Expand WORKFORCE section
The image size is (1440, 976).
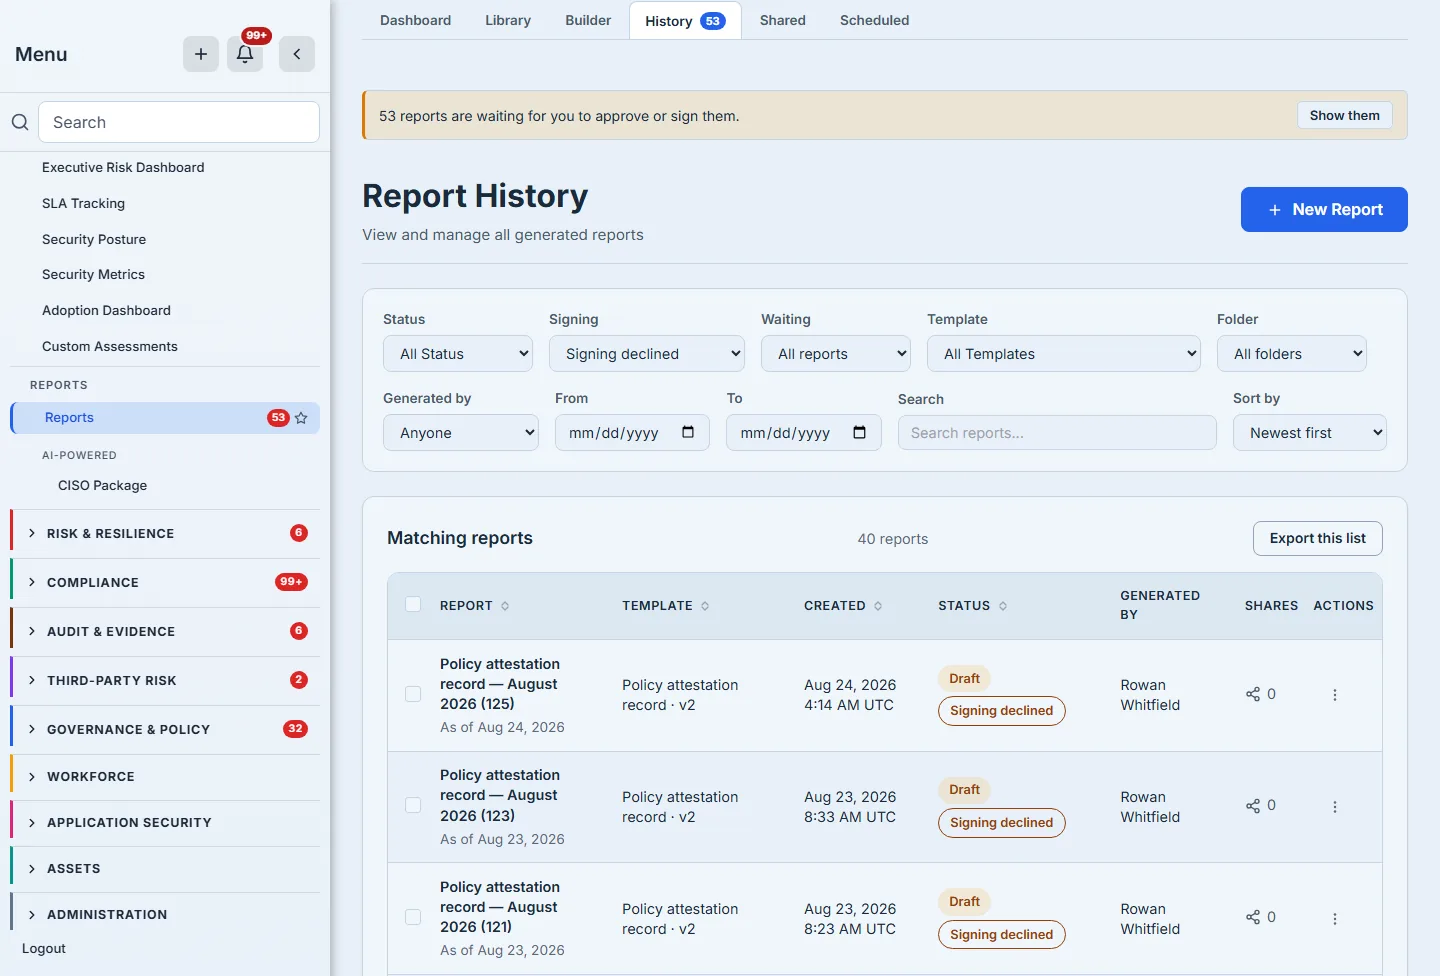[x=165, y=777]
